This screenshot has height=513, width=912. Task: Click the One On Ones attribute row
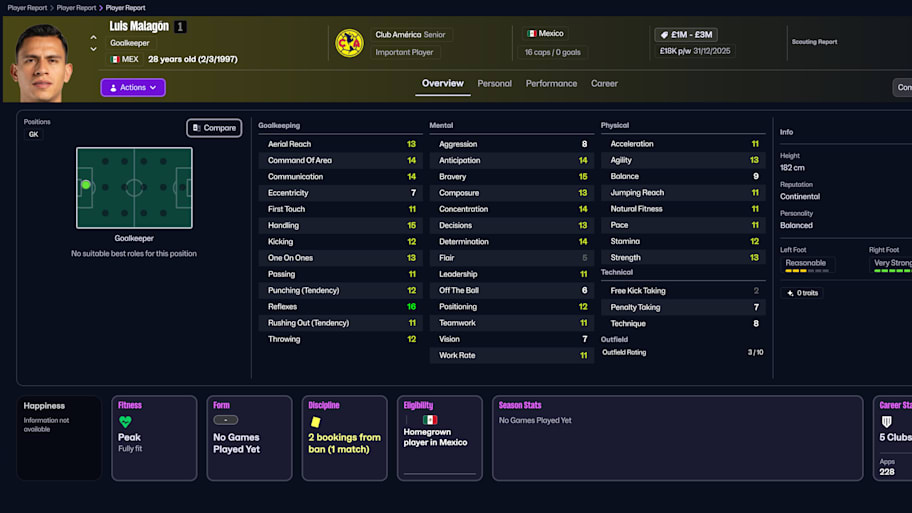(341, 258)
